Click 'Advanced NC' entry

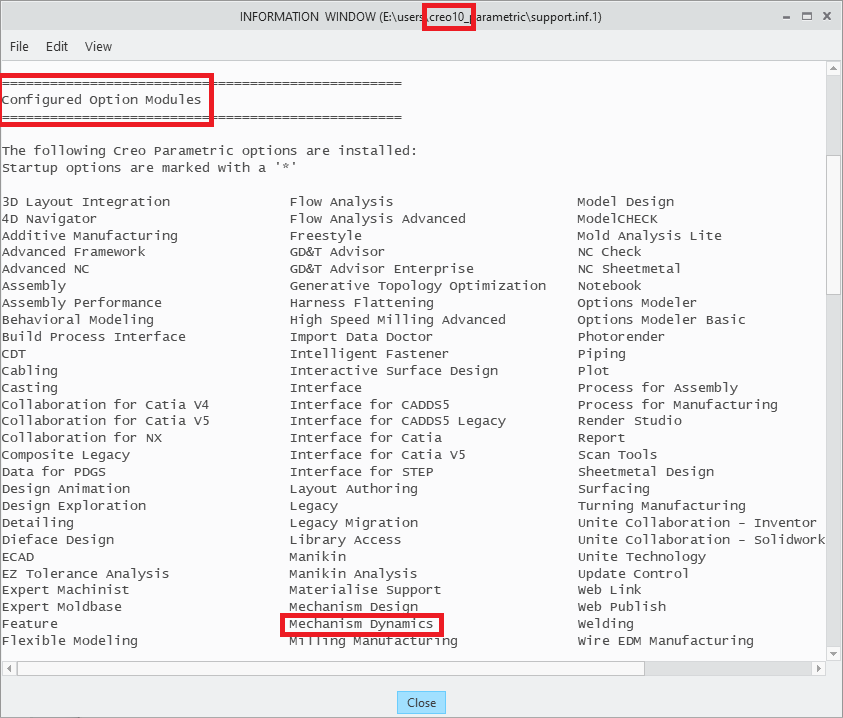pos(46,269)
